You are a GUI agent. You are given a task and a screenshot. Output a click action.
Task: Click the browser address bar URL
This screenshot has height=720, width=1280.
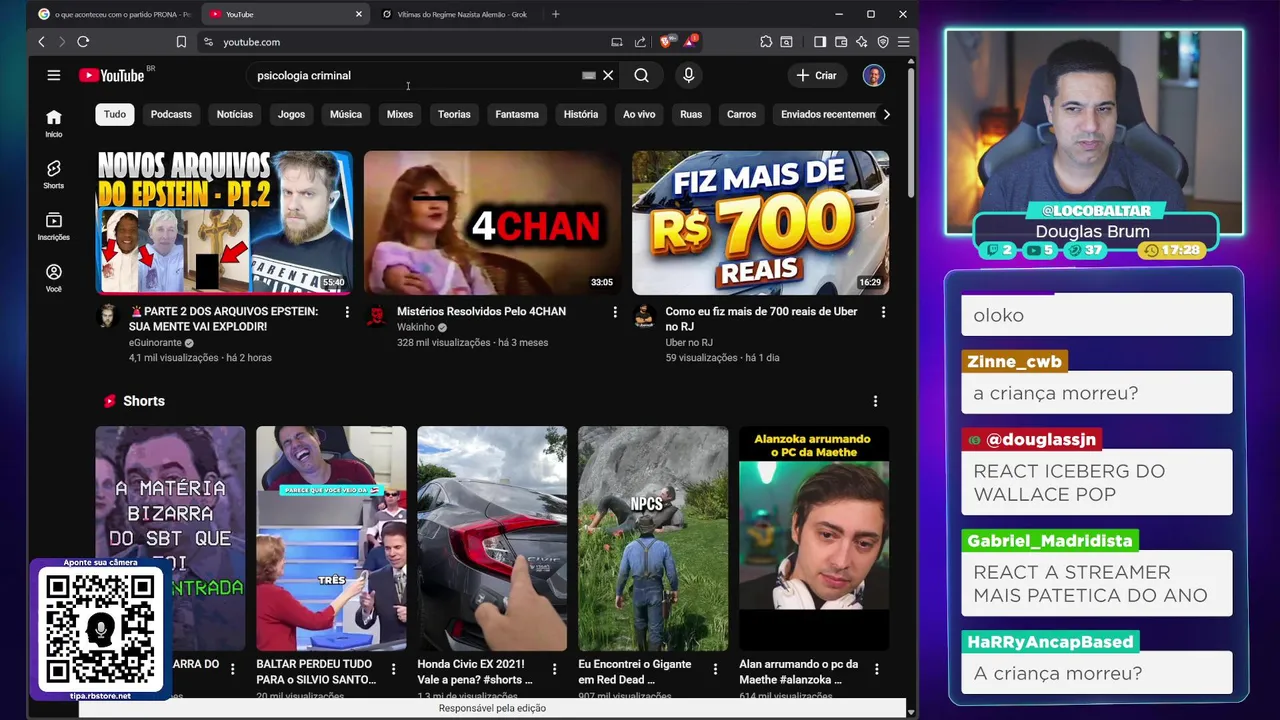coord(252,42)
